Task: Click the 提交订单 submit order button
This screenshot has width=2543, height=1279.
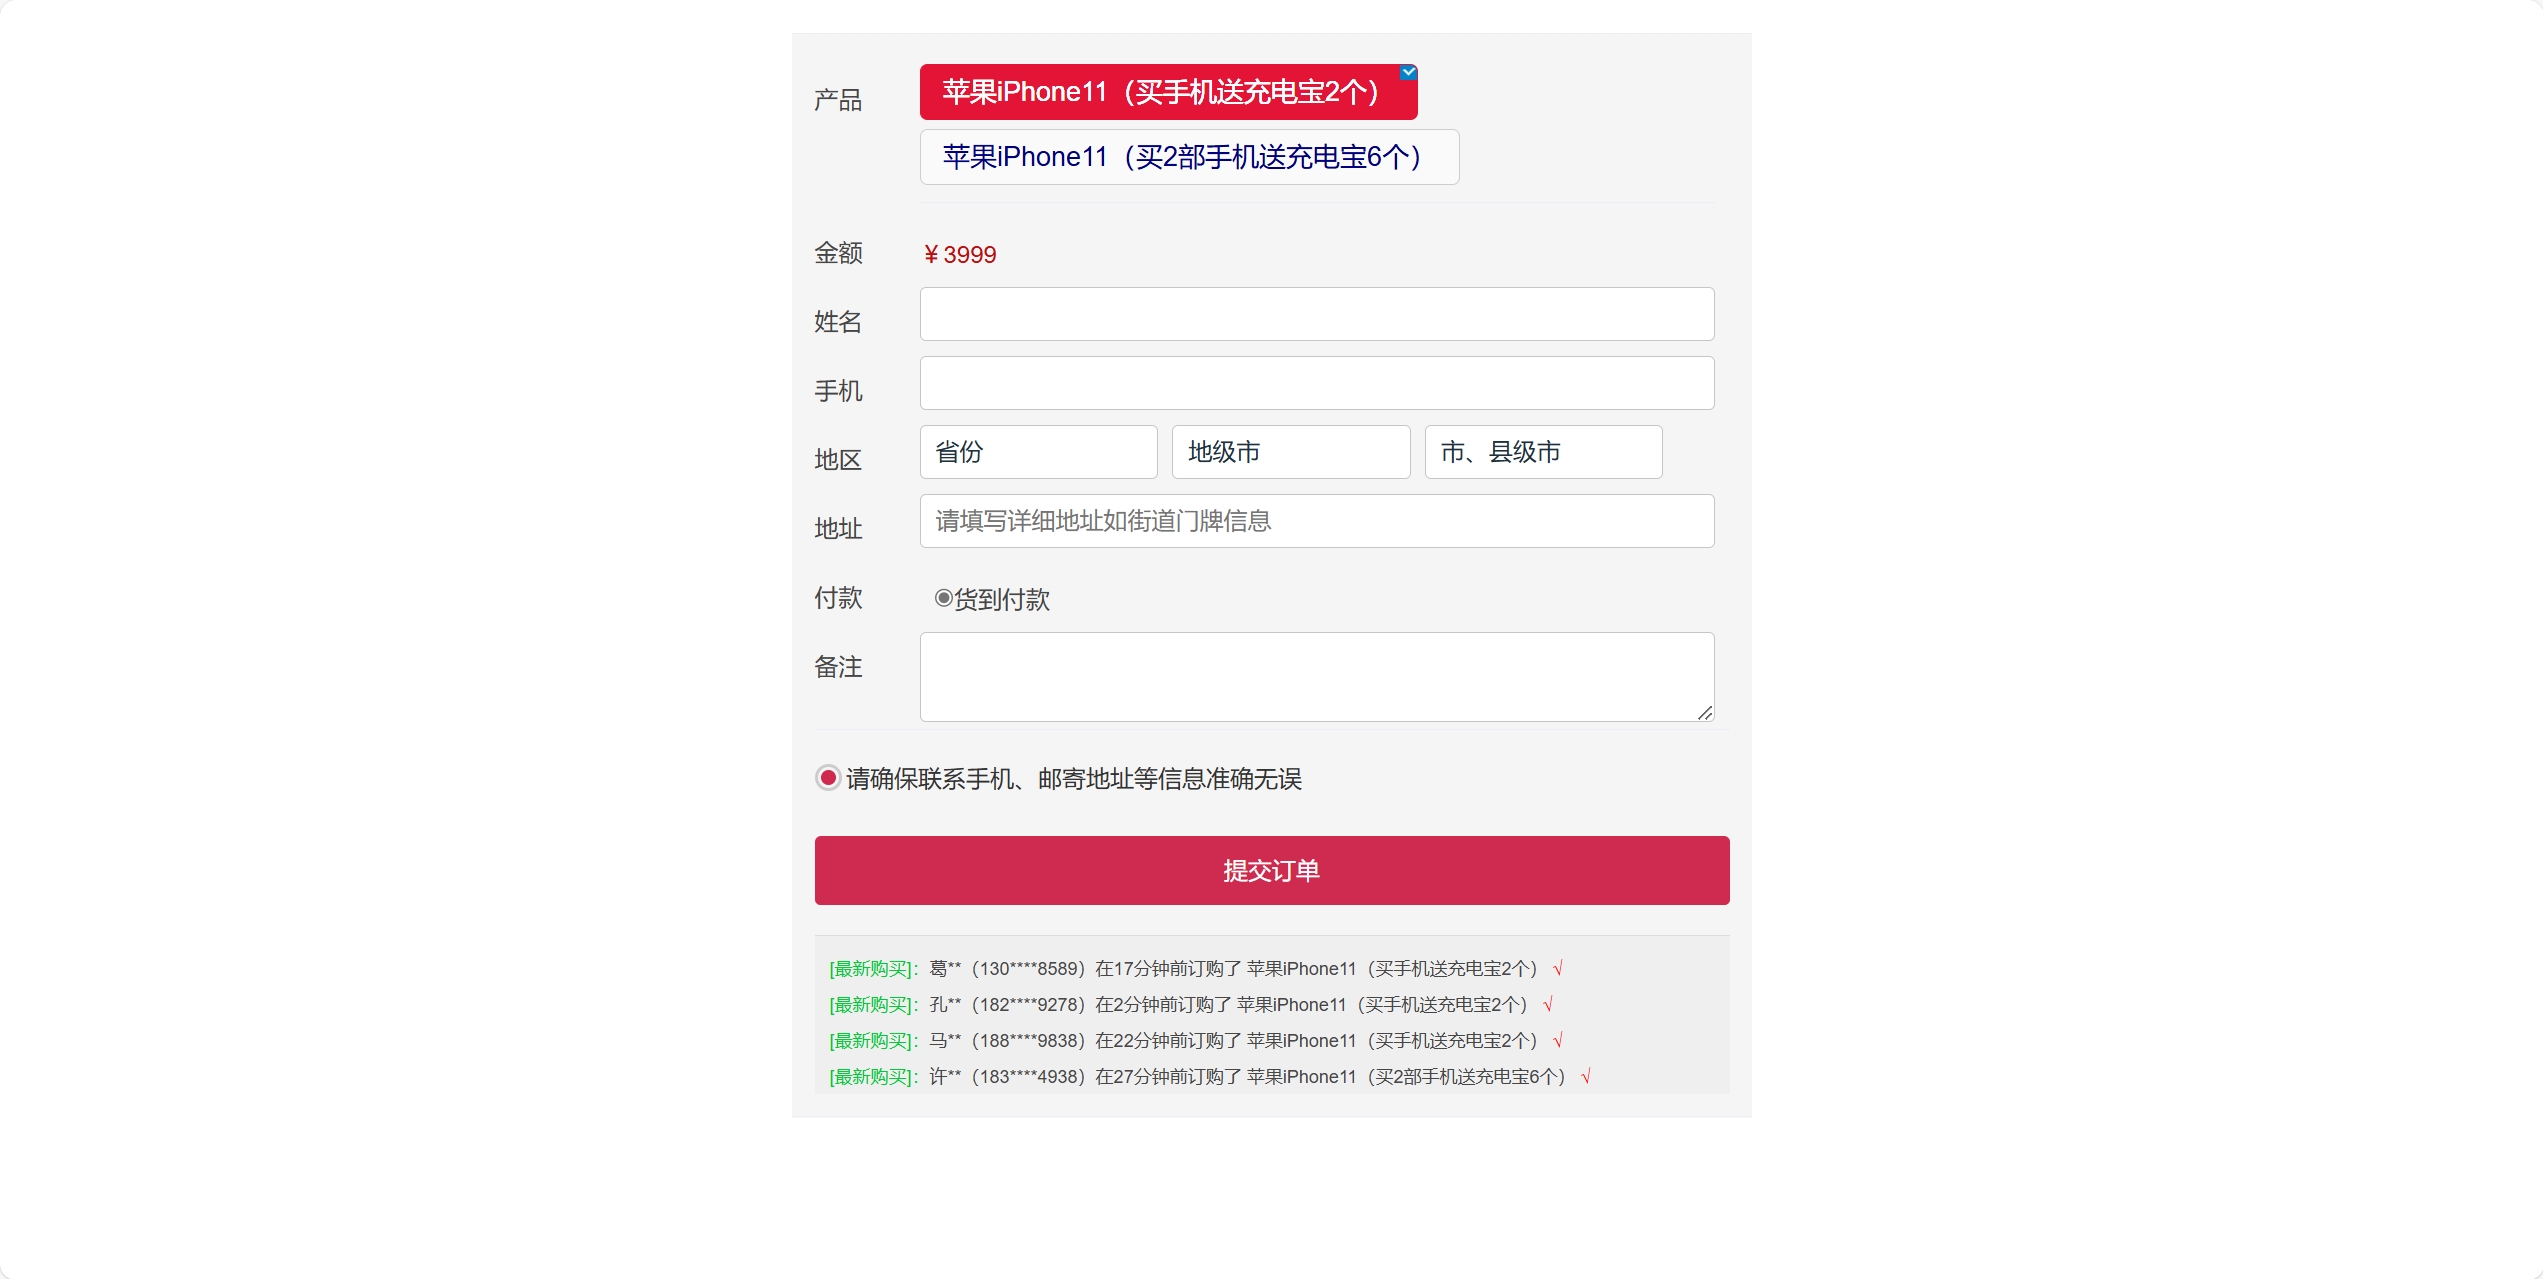Action: (x=1271, y=870)
